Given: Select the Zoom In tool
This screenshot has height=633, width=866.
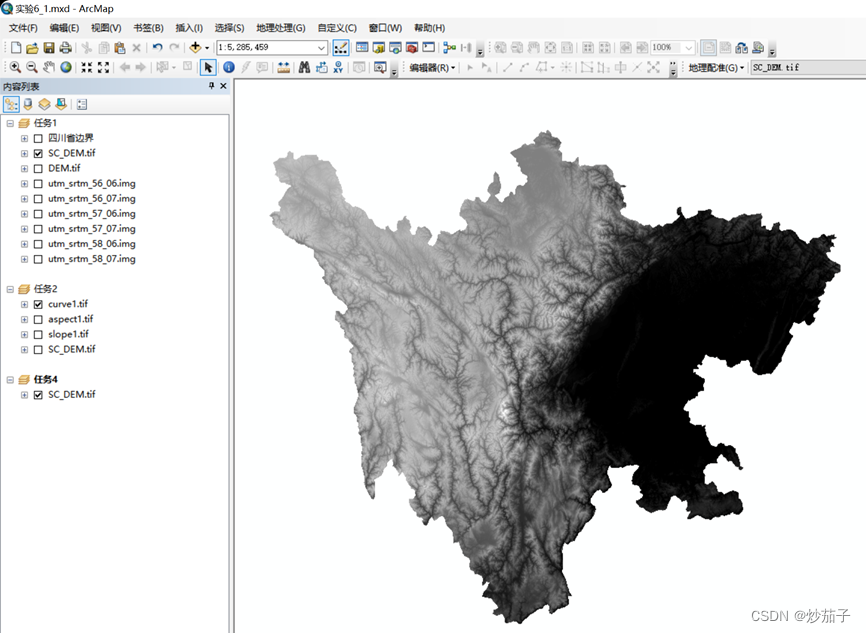Looking at the screenshot, I should click(15, 67).
